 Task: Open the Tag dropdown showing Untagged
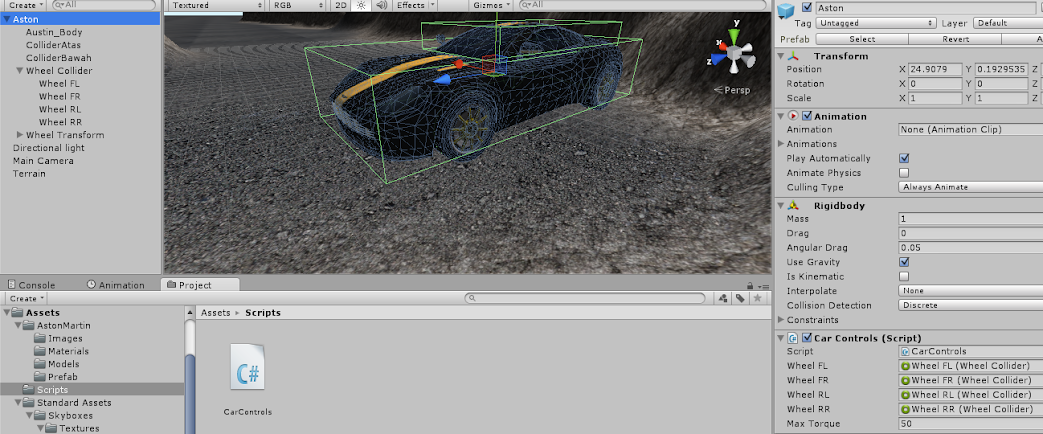(876, 23)
